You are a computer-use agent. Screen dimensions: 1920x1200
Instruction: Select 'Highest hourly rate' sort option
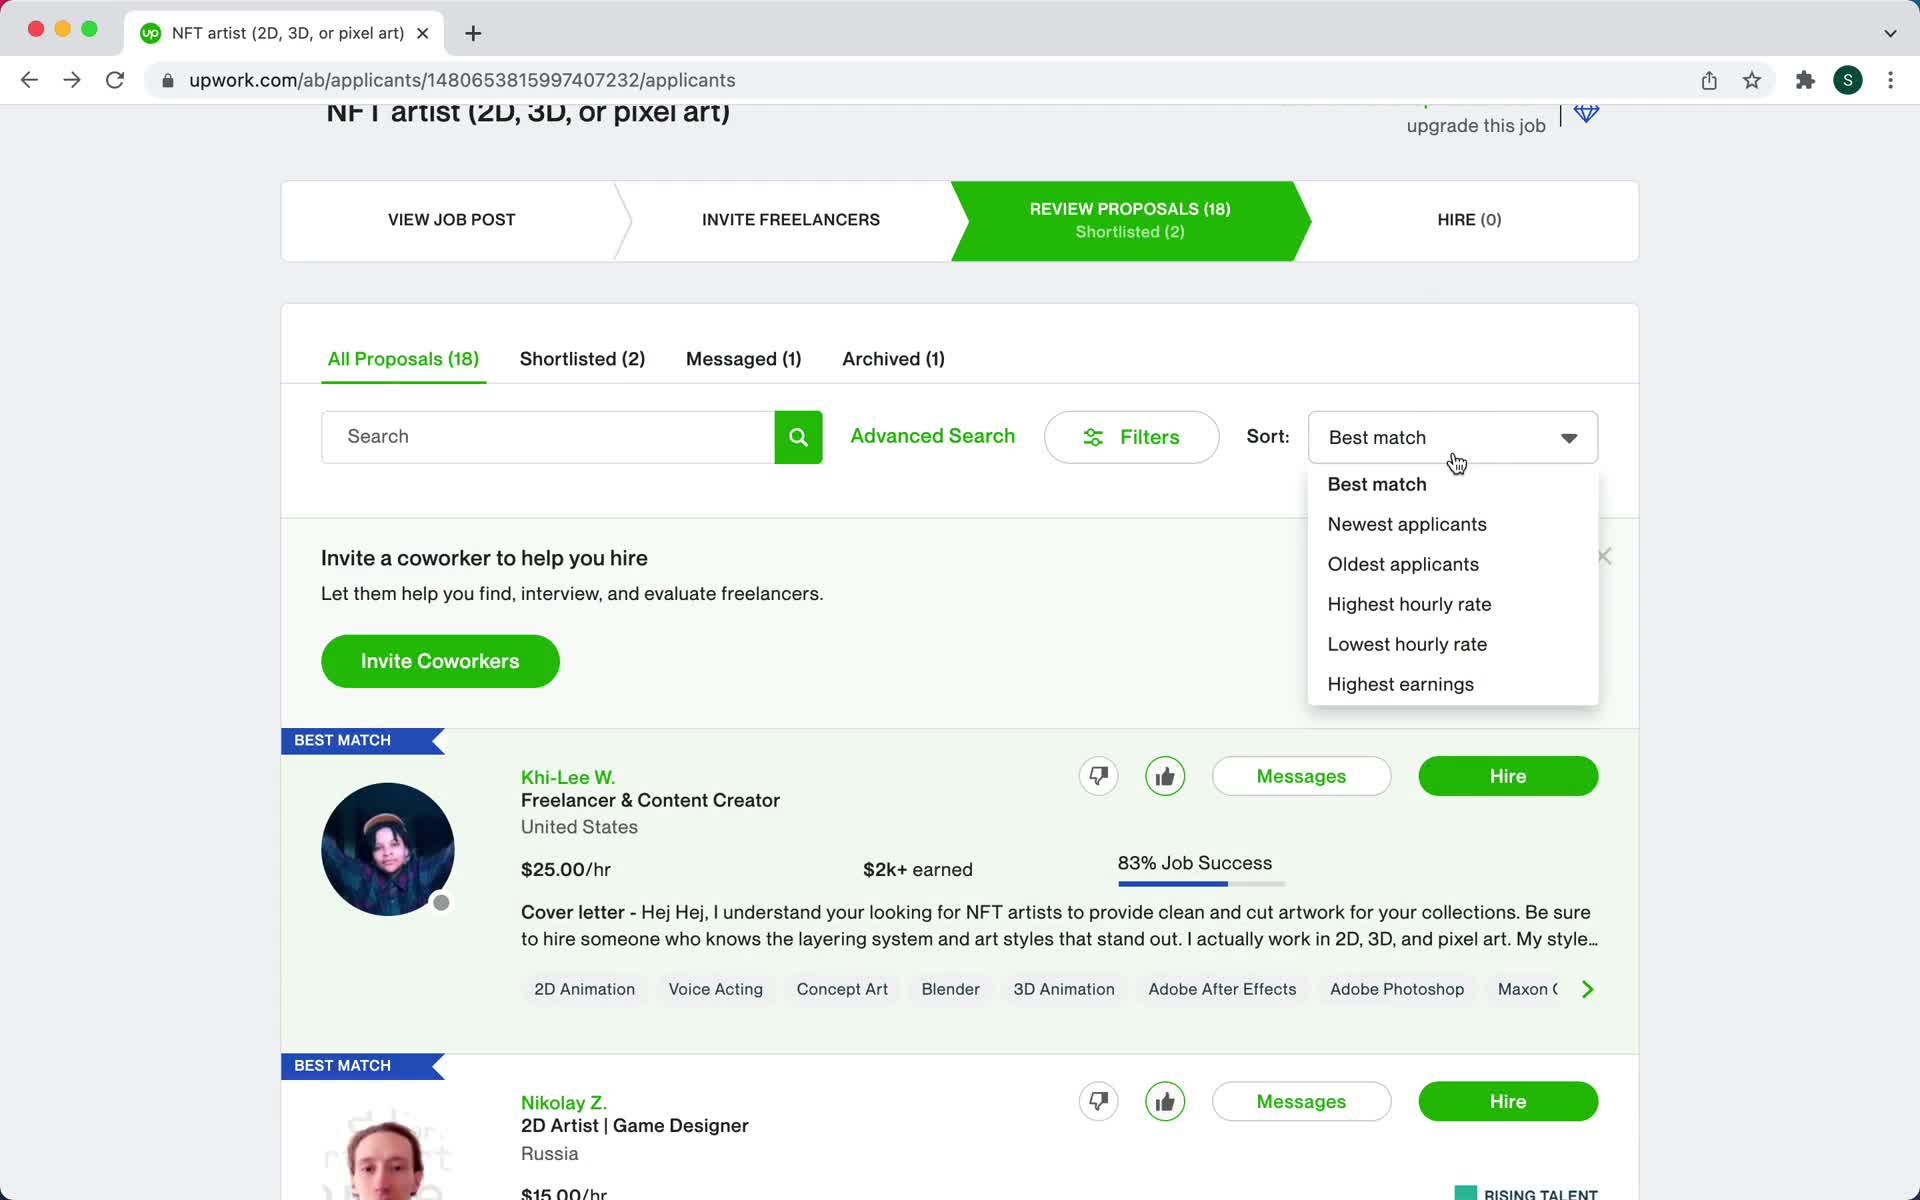1410,604
